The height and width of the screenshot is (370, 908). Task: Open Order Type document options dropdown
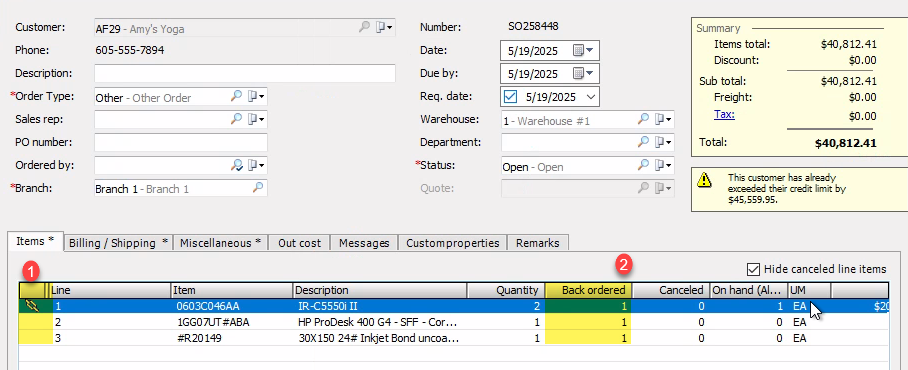point(257,97)
